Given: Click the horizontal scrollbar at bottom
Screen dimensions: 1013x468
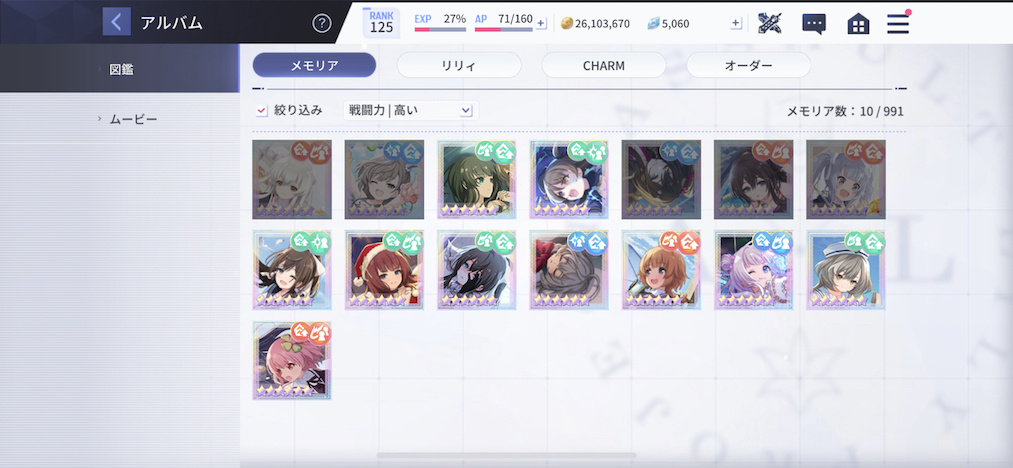Looking at the screenshot, I should (506, 456).
